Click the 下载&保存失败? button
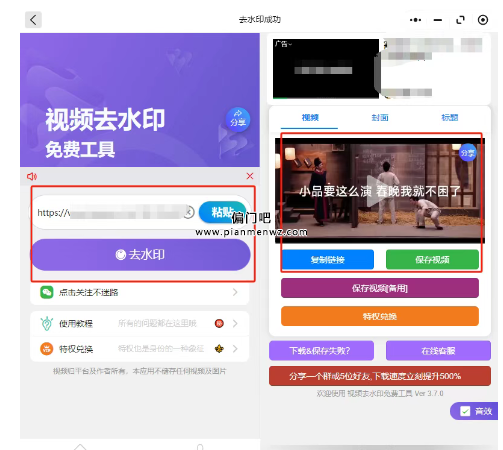This screenshot has width=503, height=450. point(321,351)
